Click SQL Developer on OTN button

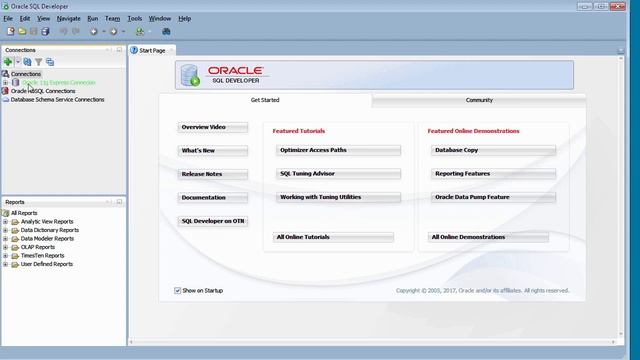(213, 221)
